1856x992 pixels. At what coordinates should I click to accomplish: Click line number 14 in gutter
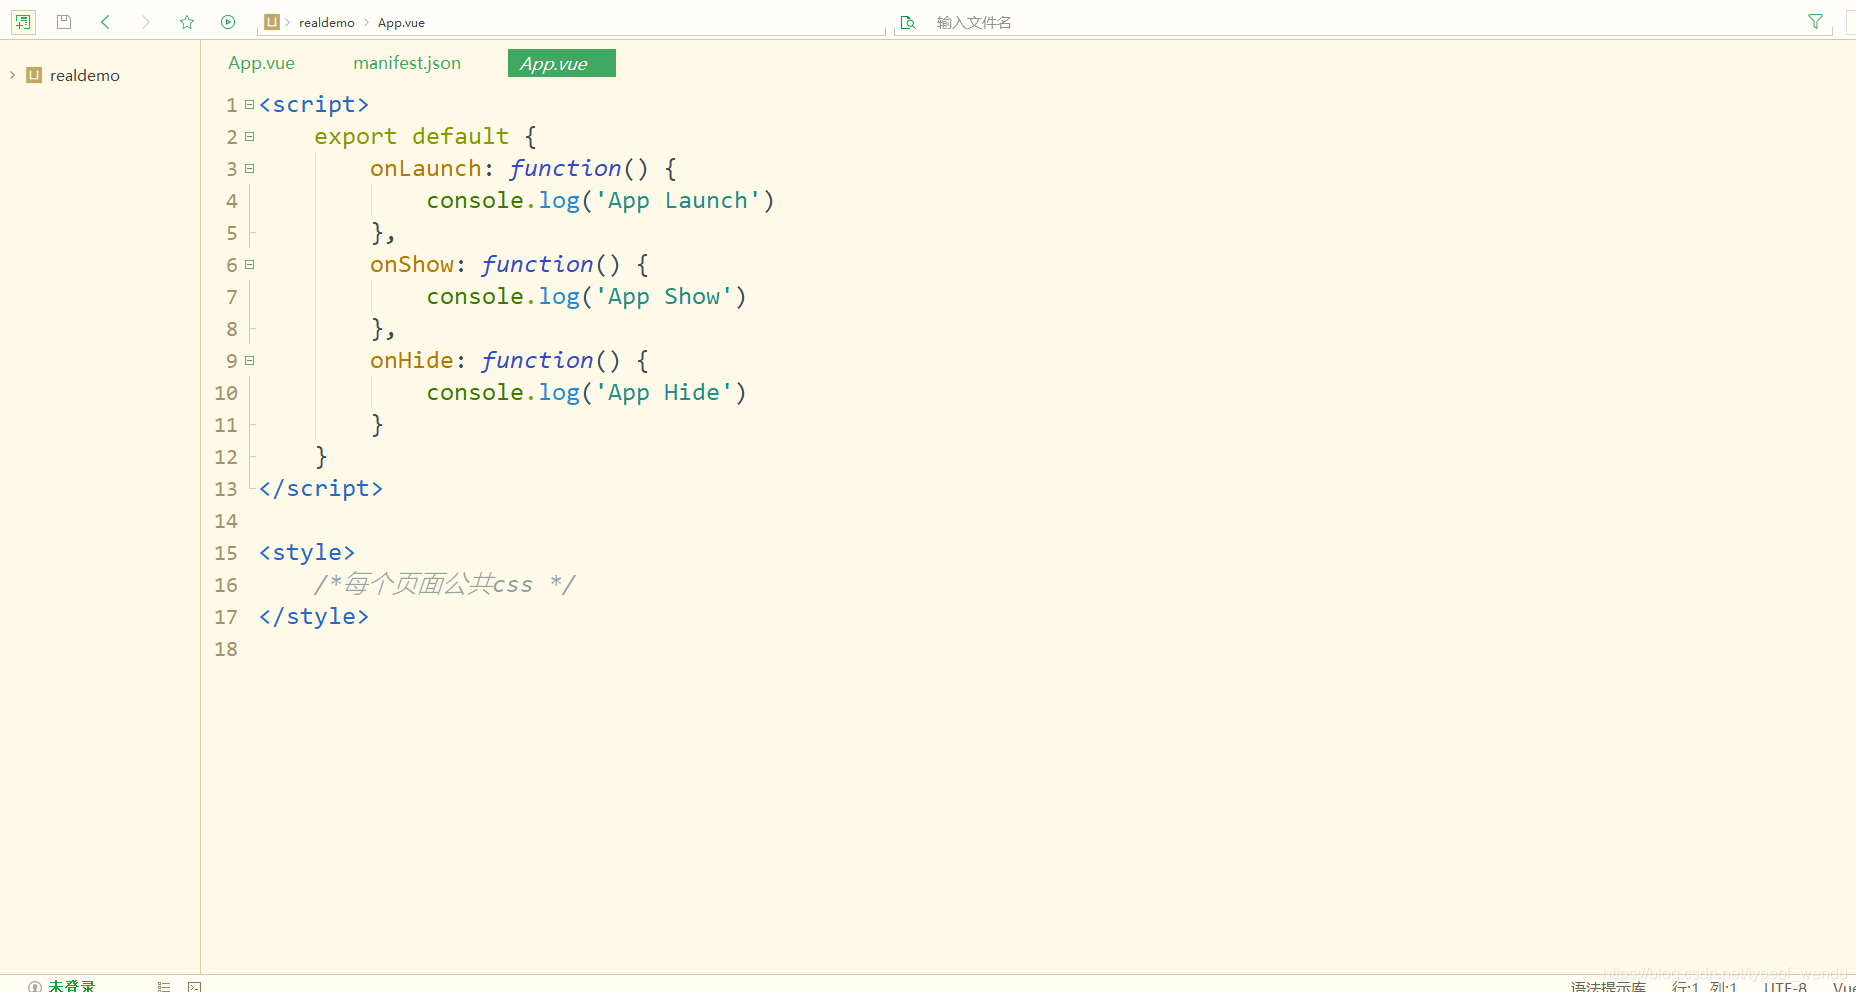click(x=226, y=521)
